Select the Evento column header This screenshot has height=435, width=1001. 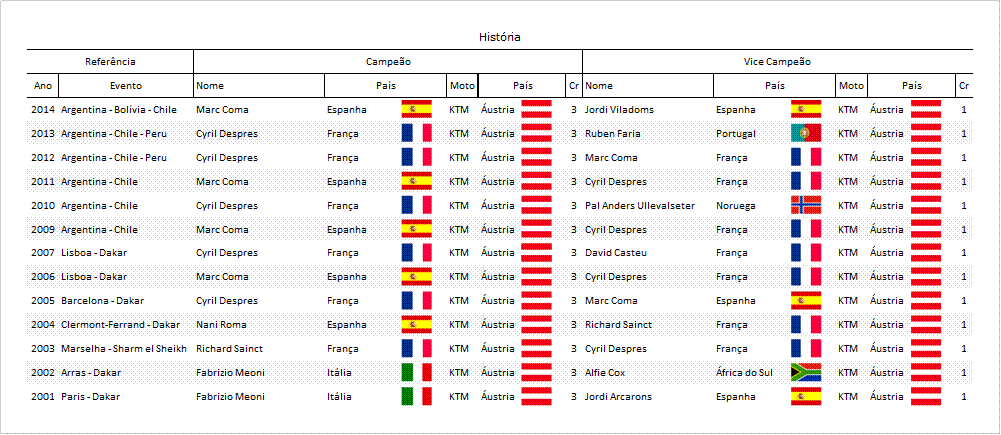(x=126, y=86)
